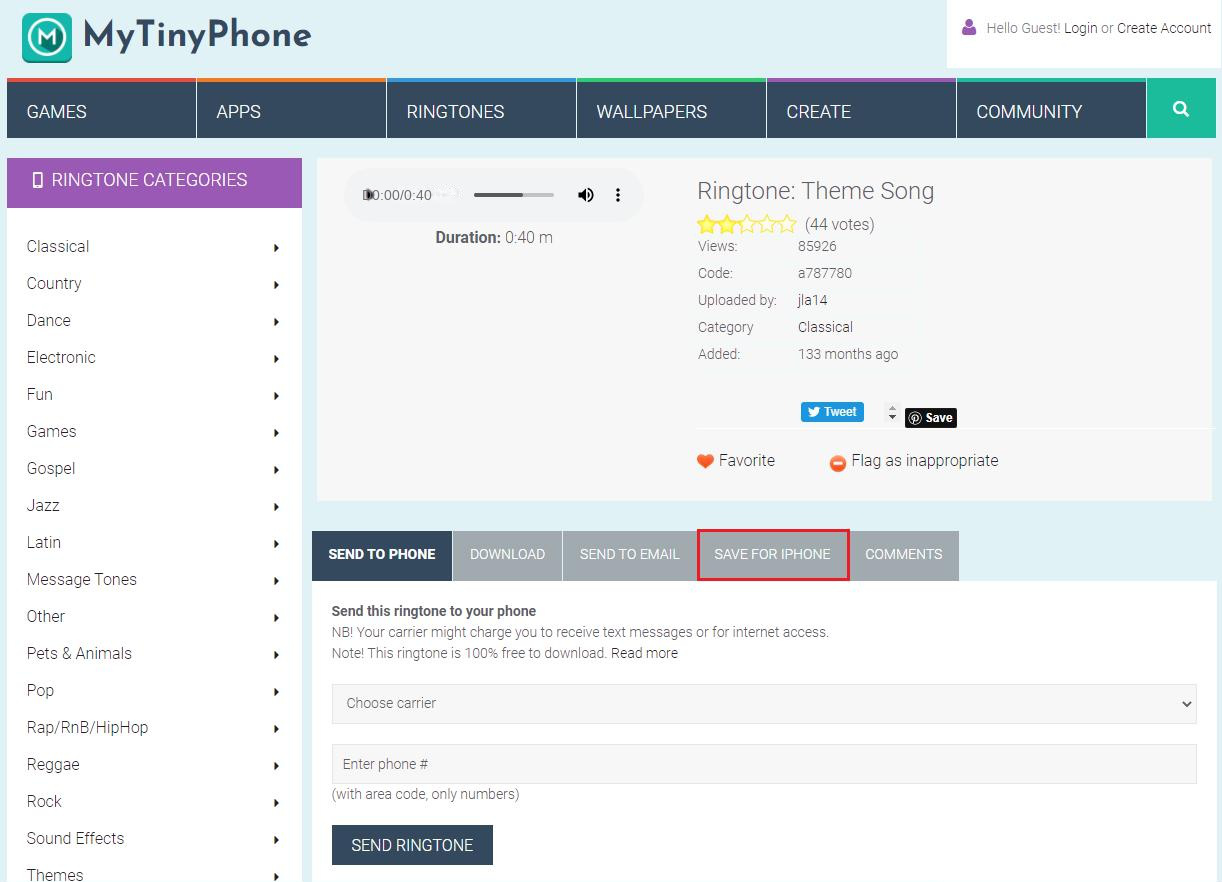Click the heart Favorite icon

705,461
